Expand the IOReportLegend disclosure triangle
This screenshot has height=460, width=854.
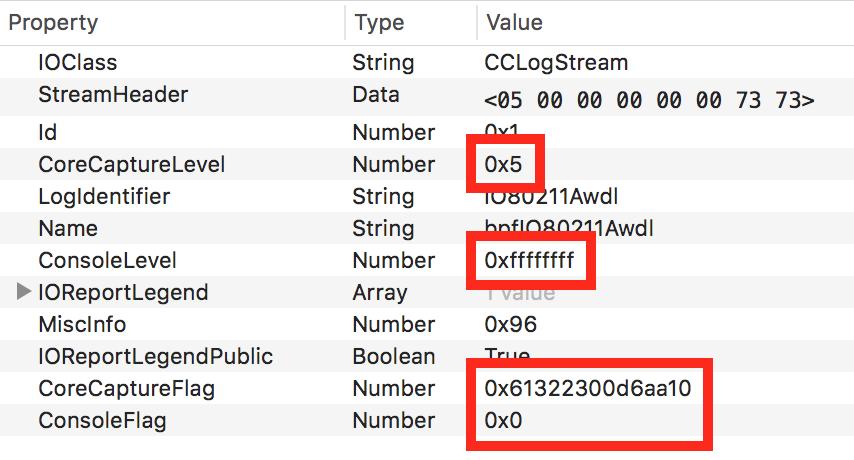coord(23,293)
